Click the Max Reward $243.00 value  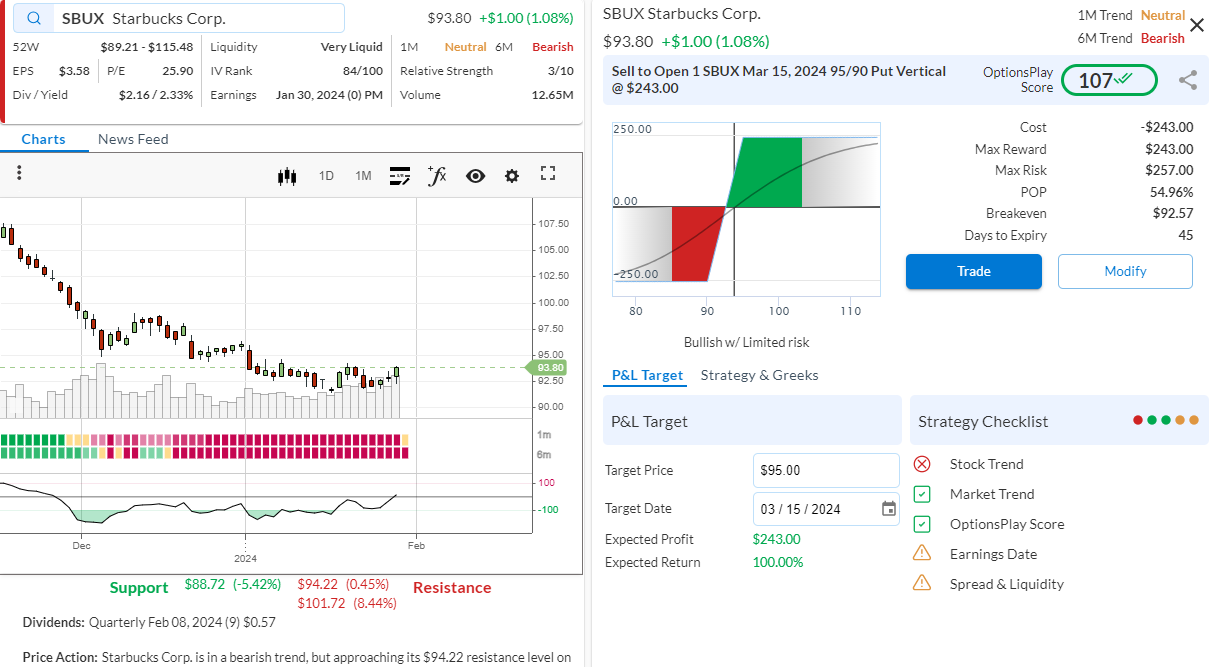[x=1167, y=149]
